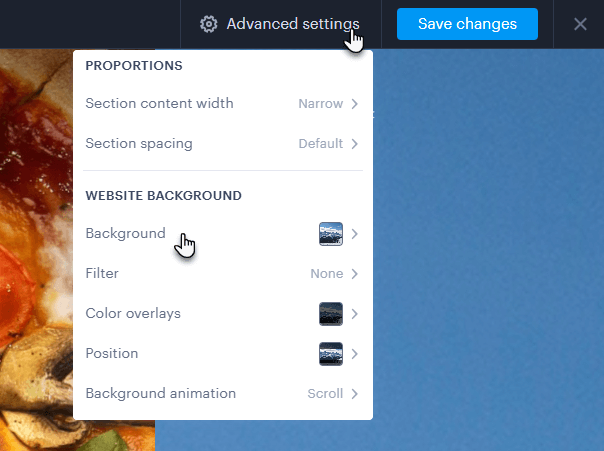The image size is (604, 451).
Task: Click the Position preview thumbnail
Action: (x=331, y=354)
